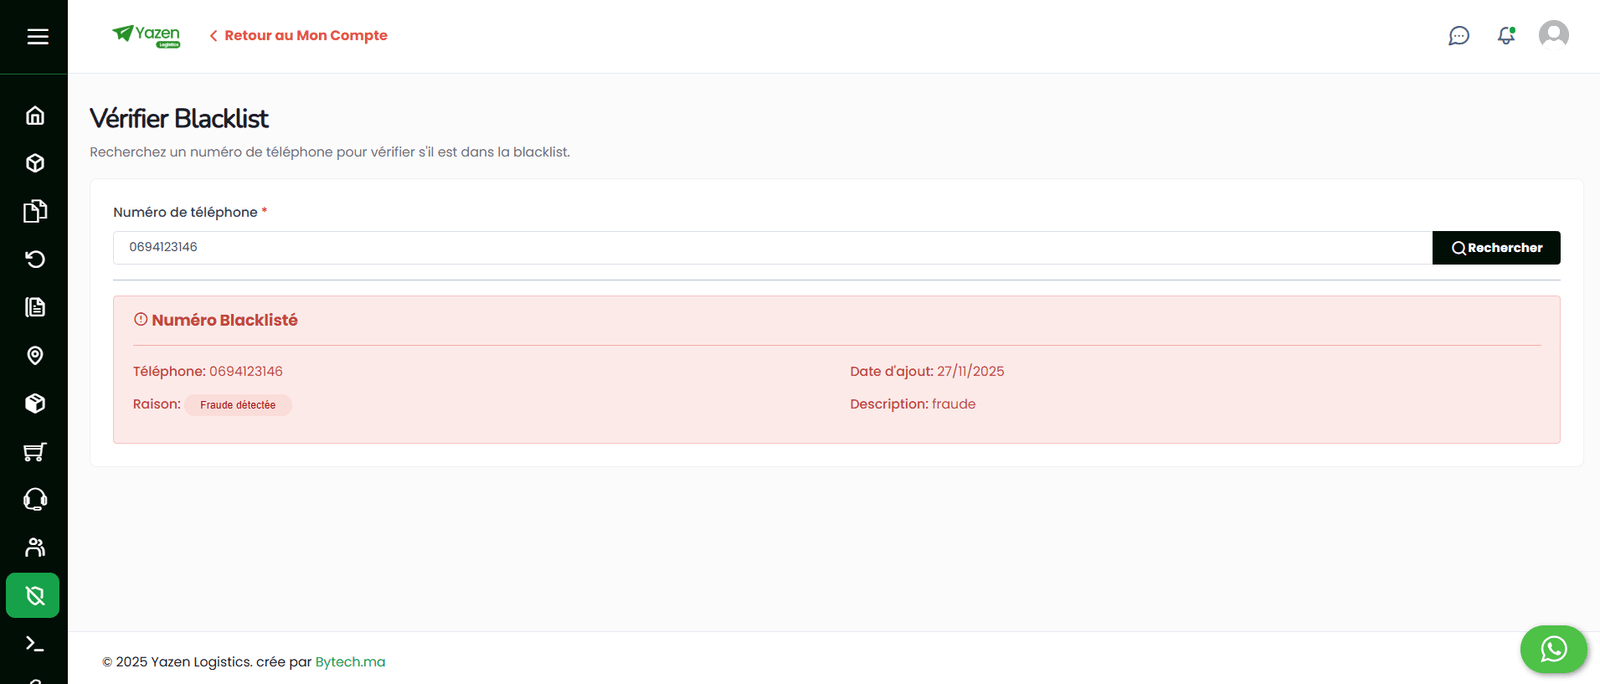This screenshot has width=1600, height=684.
Task: Open the document invoice icon
Action: (35, 307)
